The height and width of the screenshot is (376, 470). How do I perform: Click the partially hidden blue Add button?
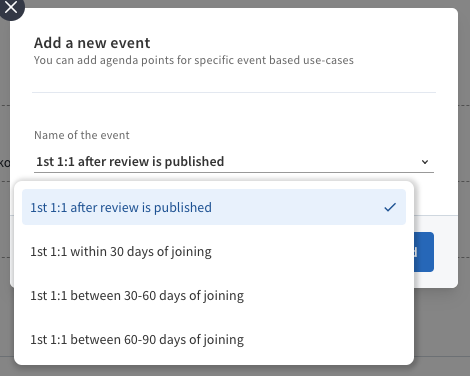pos(424,252)
